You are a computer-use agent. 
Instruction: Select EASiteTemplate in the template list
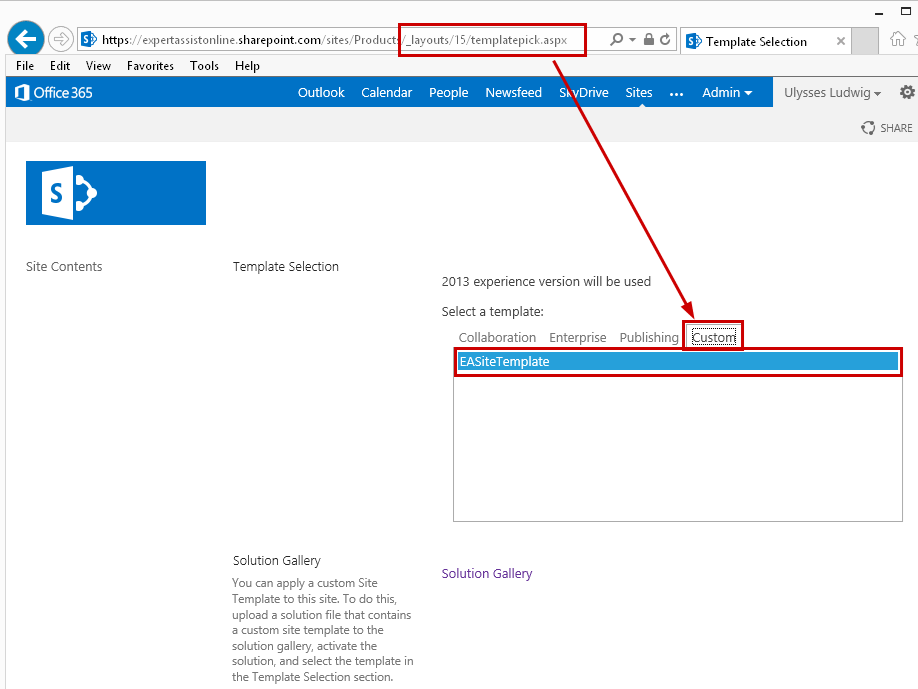point(504,362)
